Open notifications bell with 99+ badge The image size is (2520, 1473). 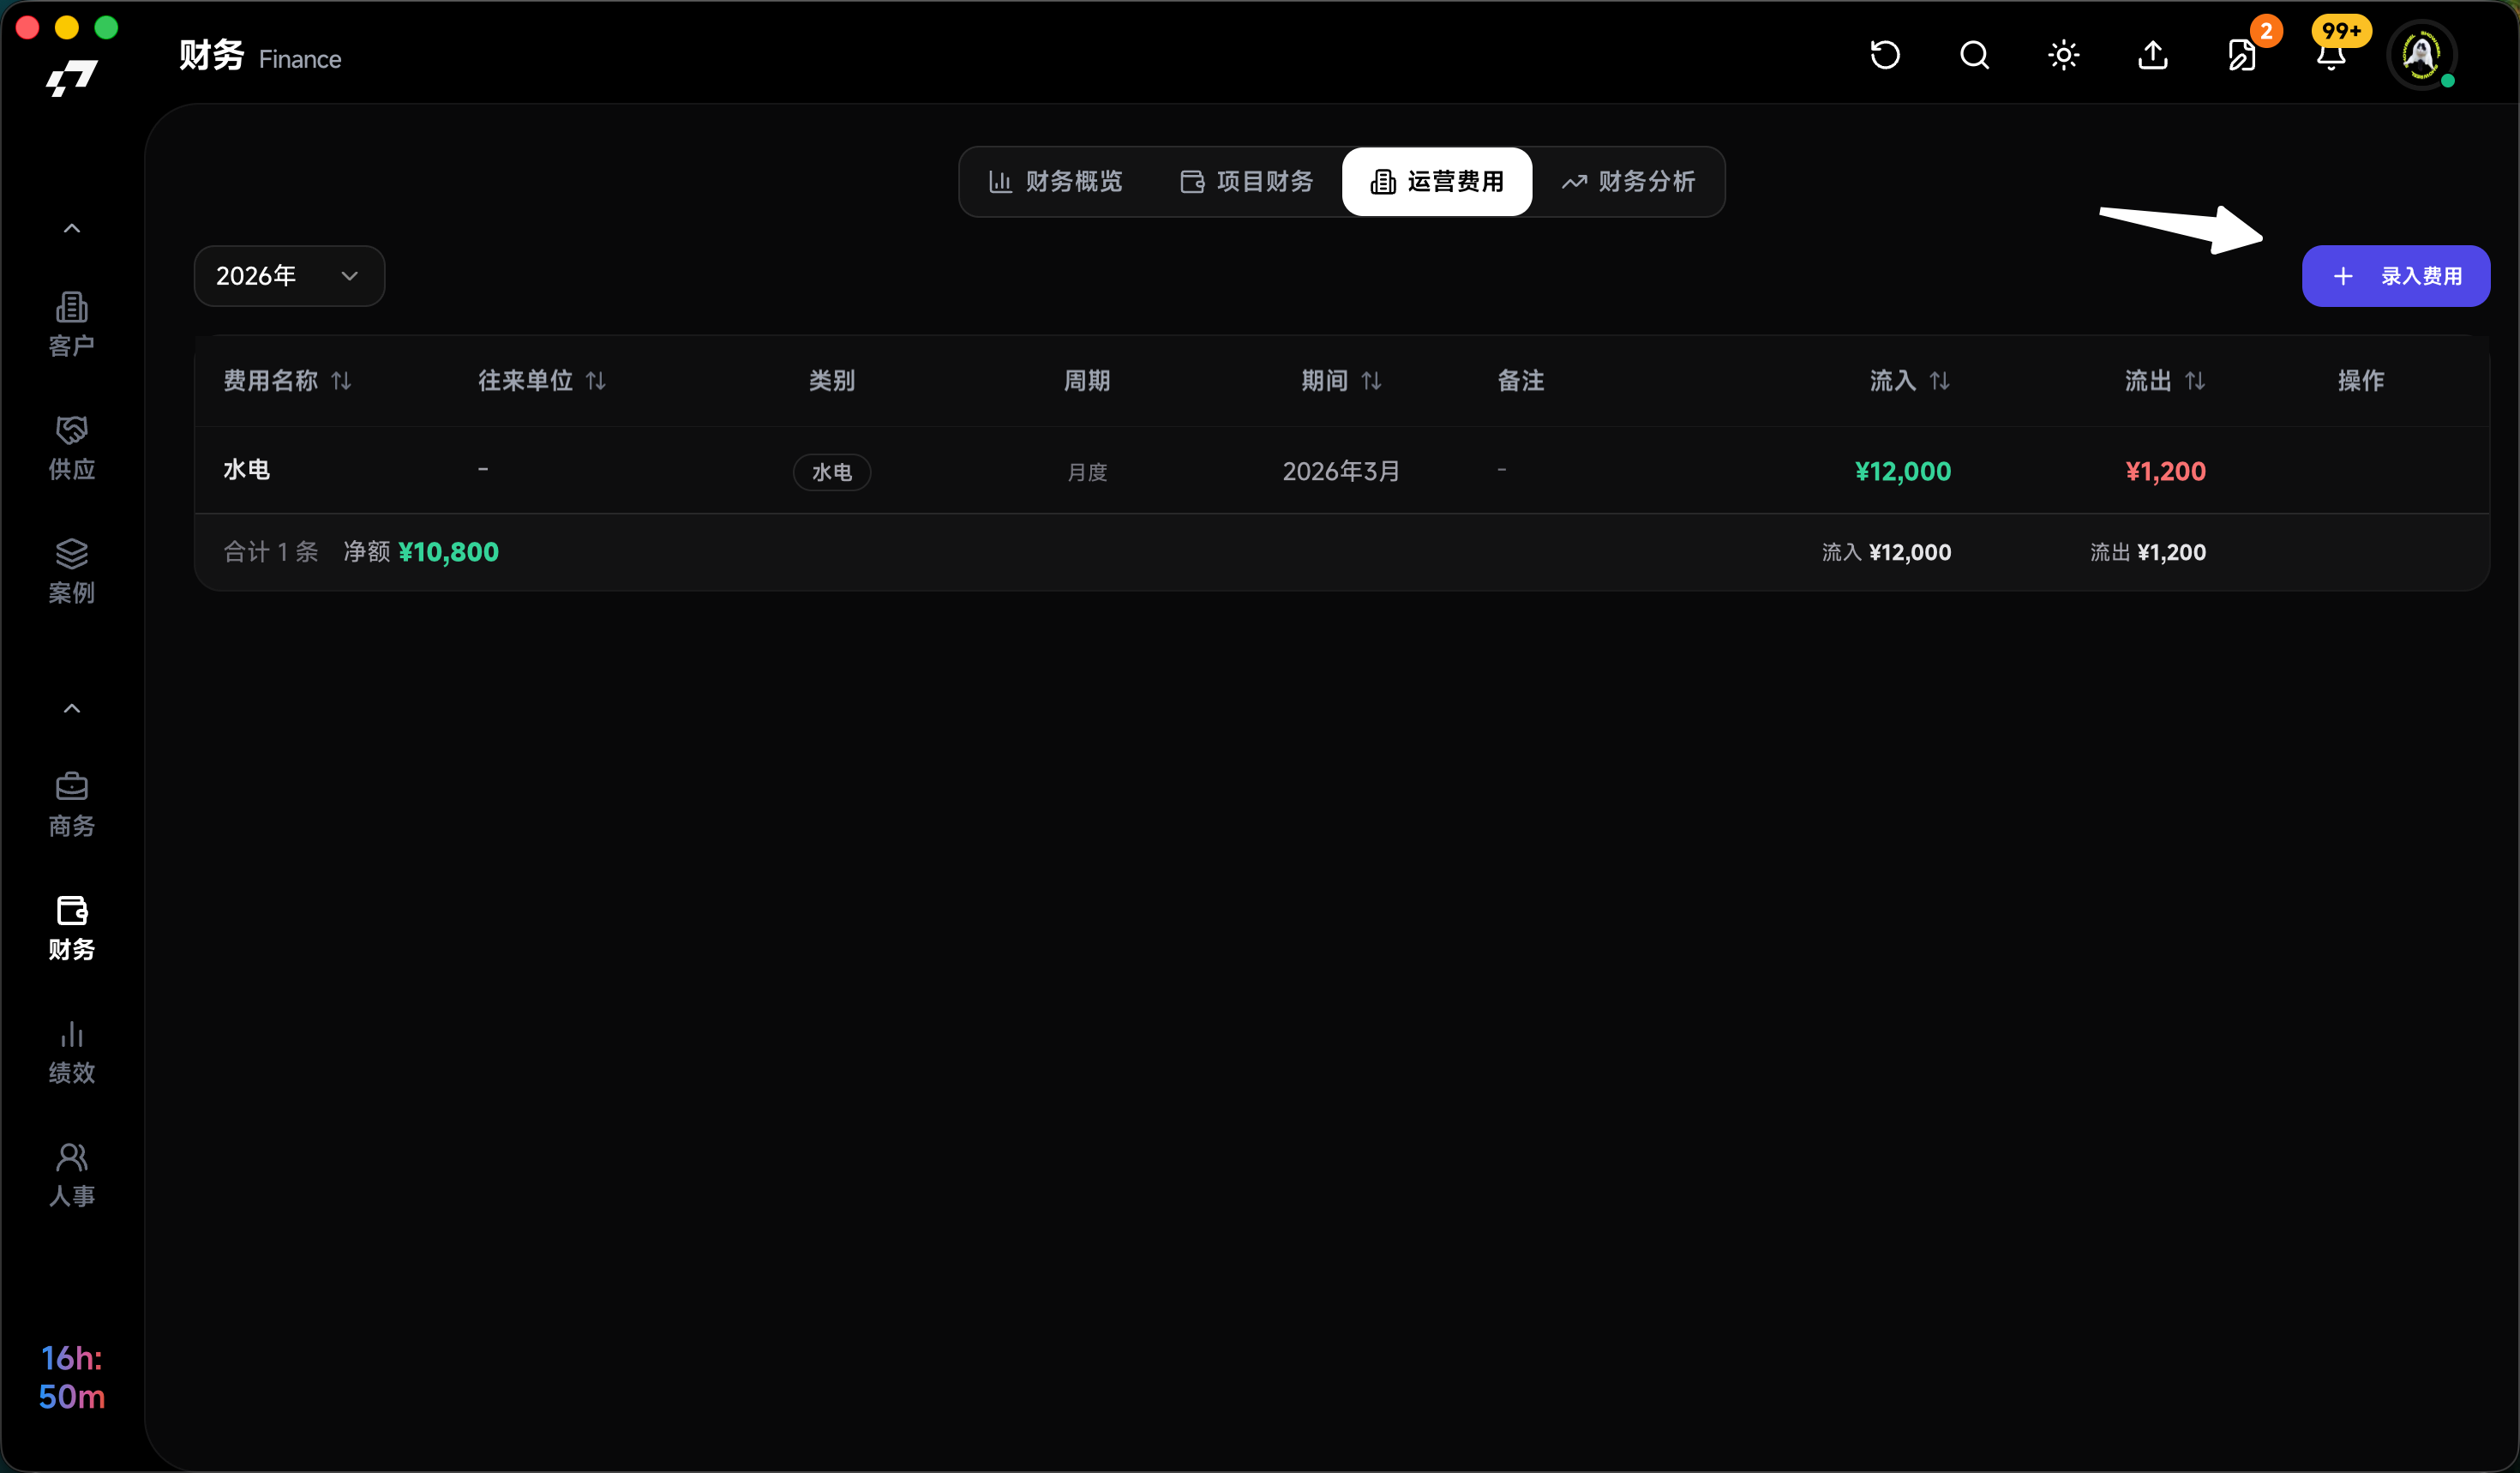tap(2331, 55)
